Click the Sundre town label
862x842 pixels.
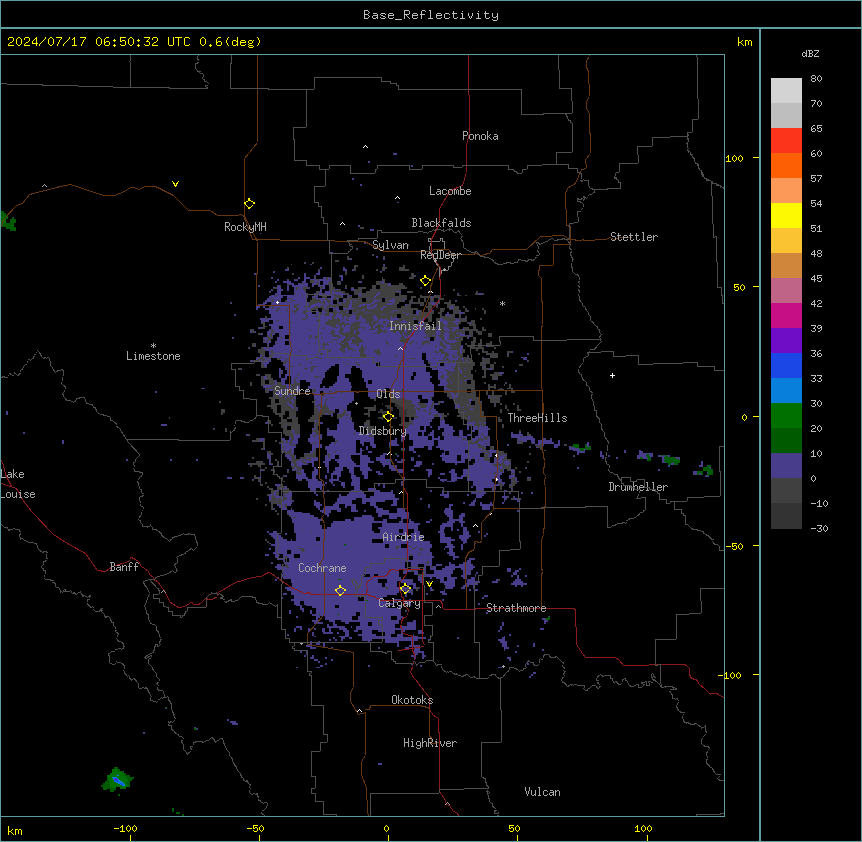click(x=292, y=391)
